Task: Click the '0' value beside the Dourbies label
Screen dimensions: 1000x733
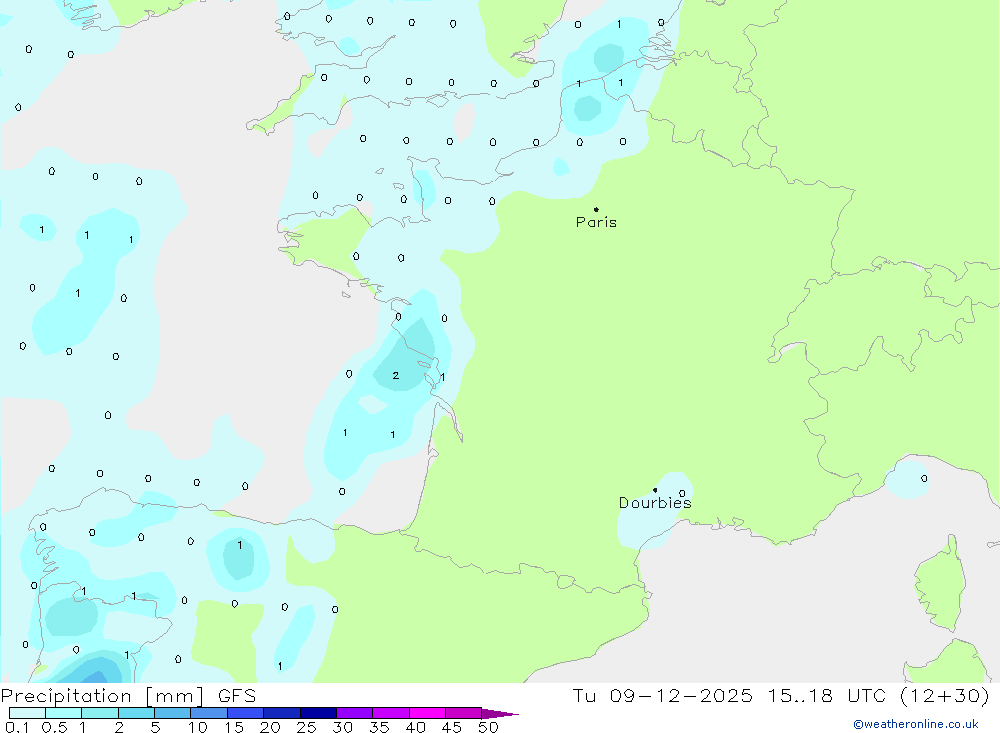Action: (682, 493)
